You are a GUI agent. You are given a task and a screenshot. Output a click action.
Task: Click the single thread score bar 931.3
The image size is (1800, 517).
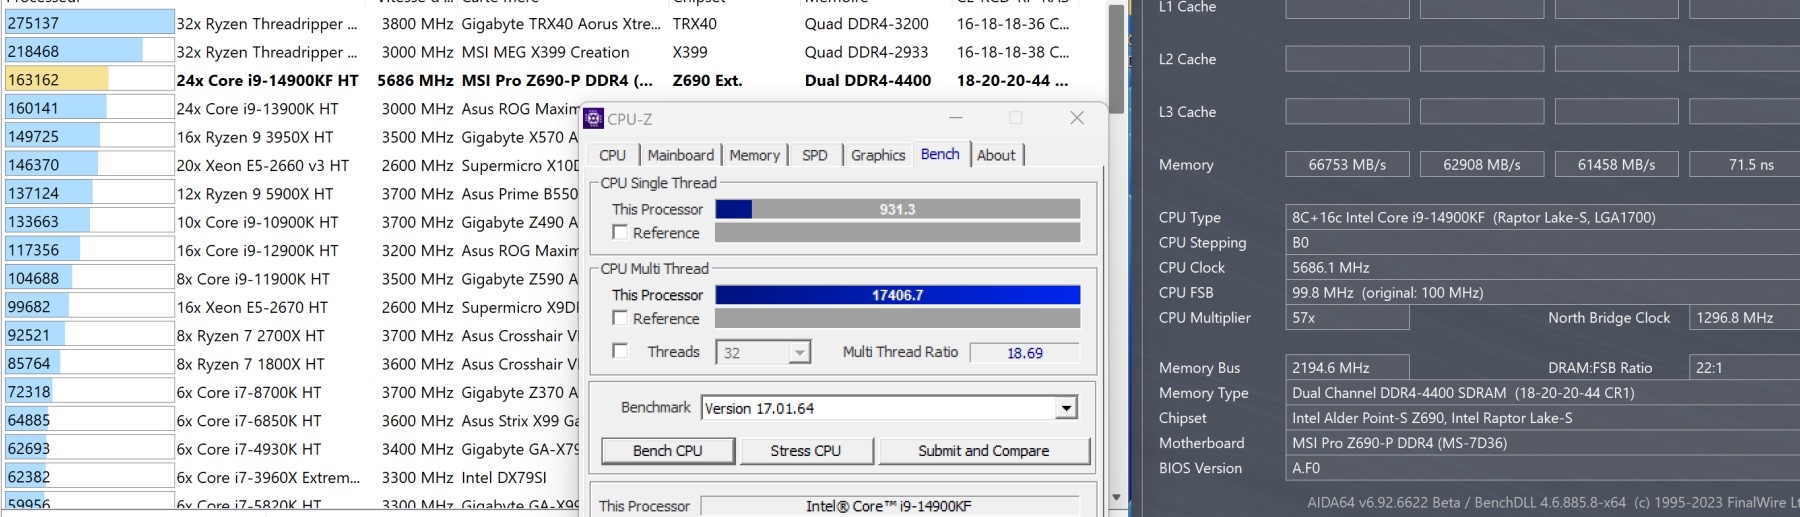point(898,209)
